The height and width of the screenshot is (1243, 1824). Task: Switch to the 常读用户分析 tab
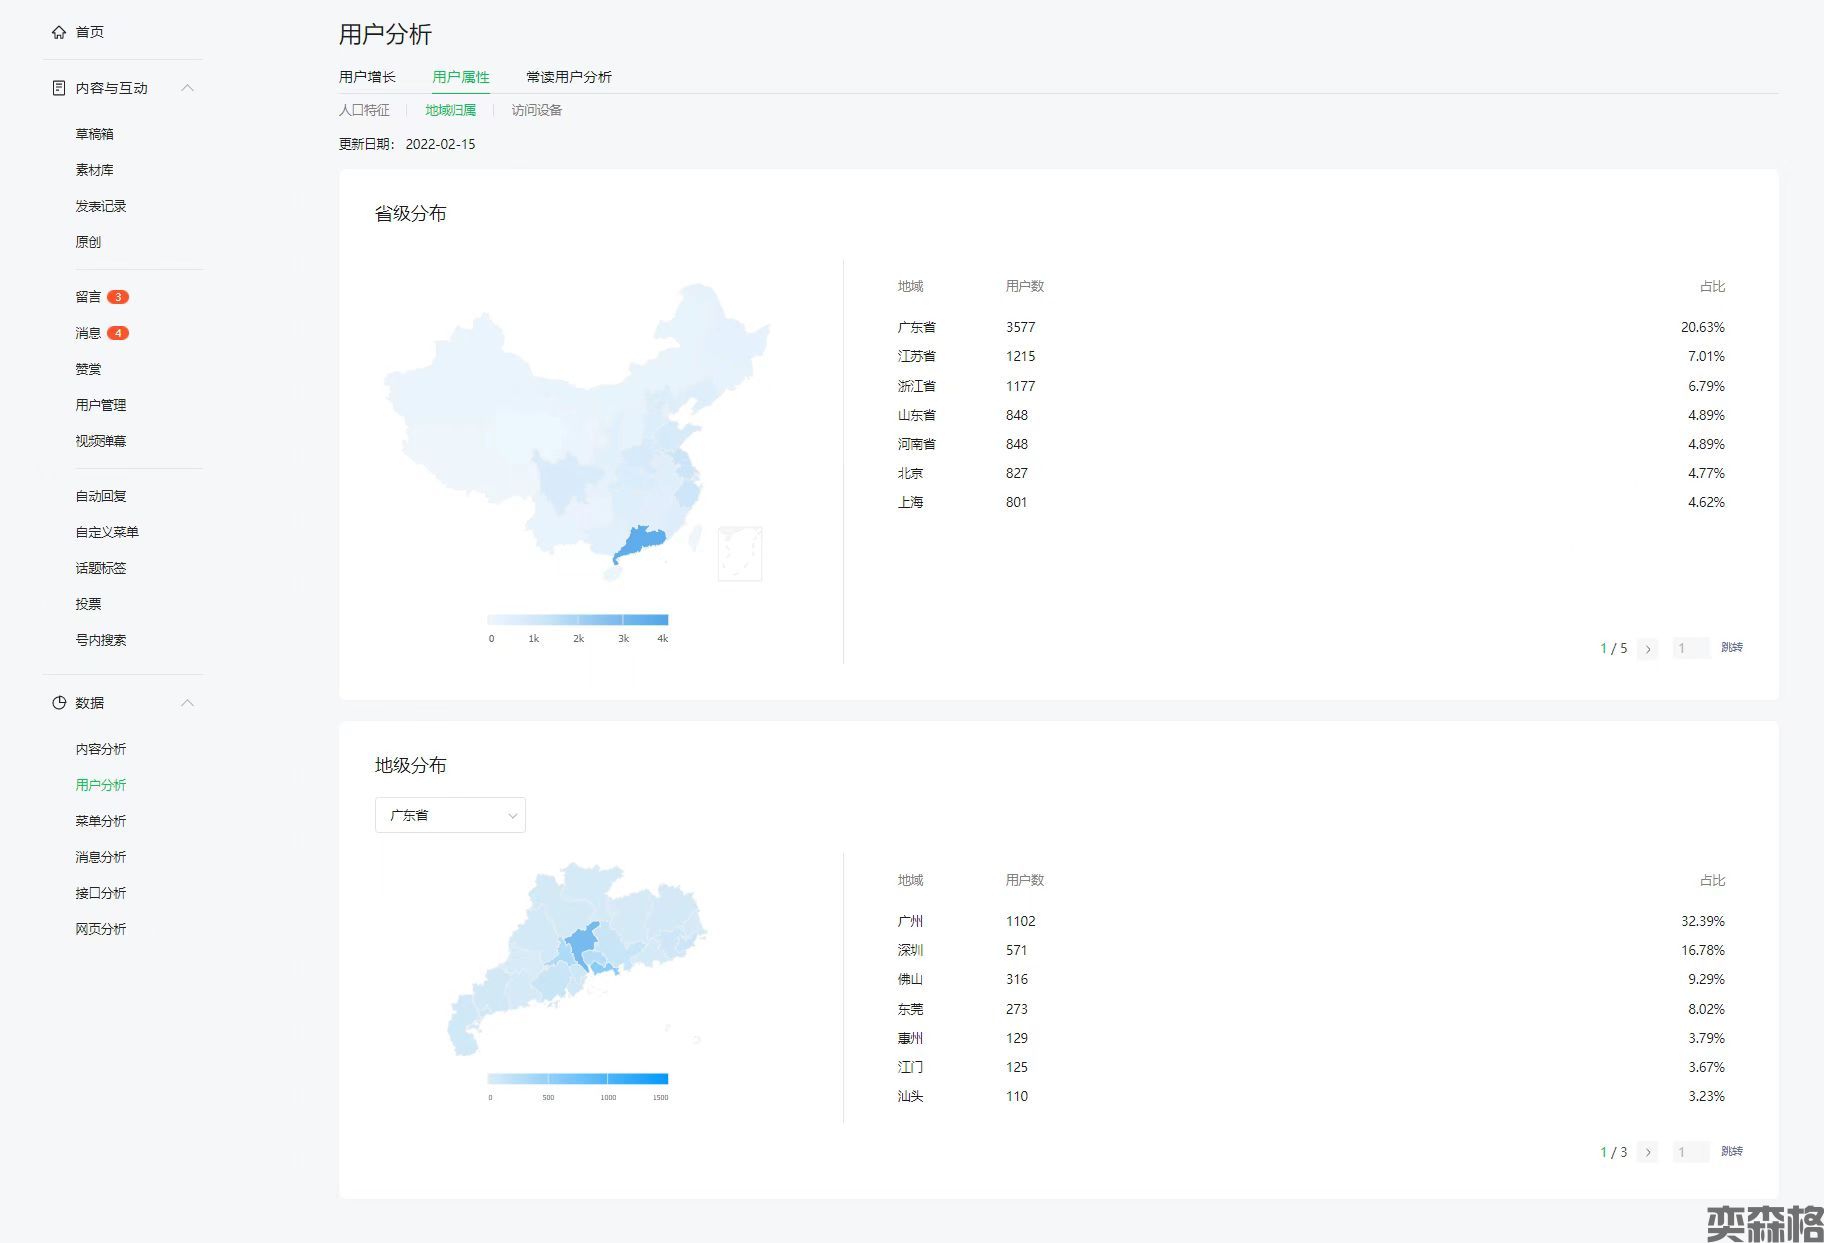[568, 77]
